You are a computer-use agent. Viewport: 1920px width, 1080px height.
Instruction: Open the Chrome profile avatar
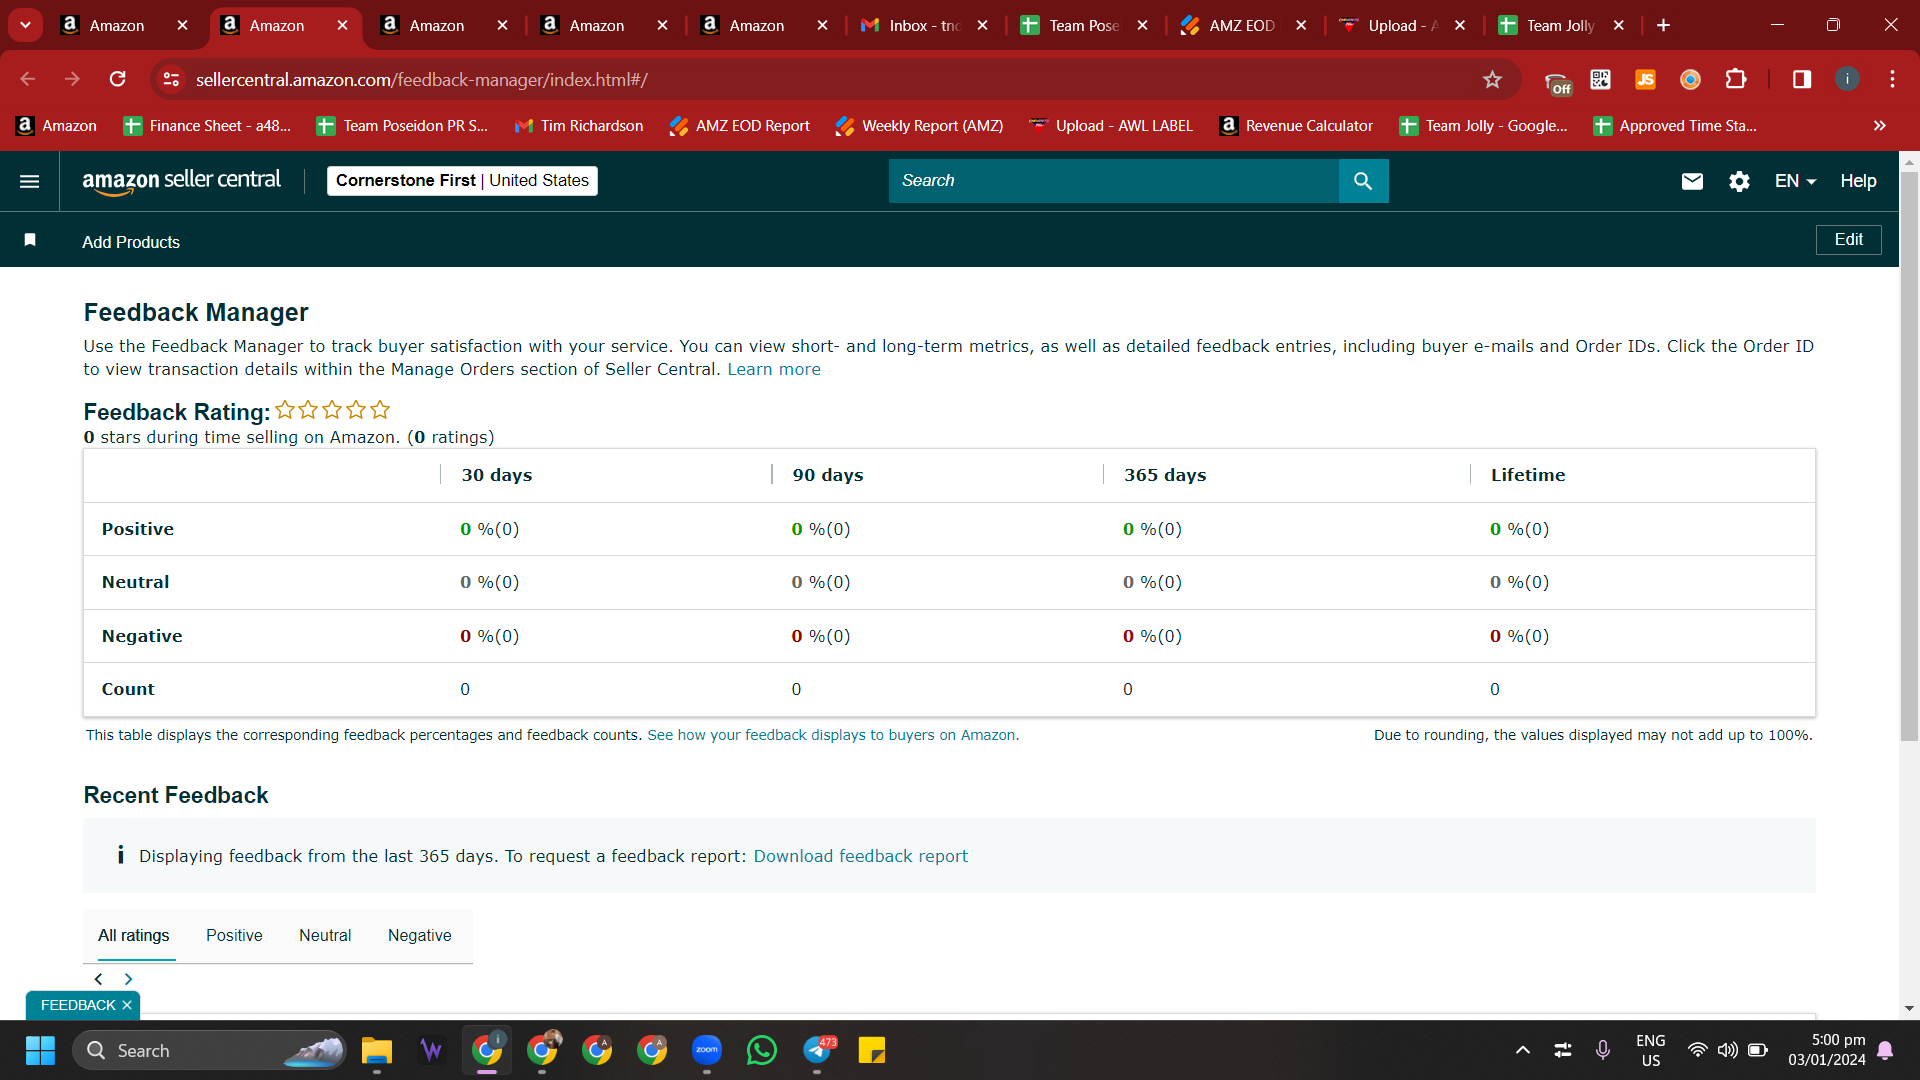1847,79
